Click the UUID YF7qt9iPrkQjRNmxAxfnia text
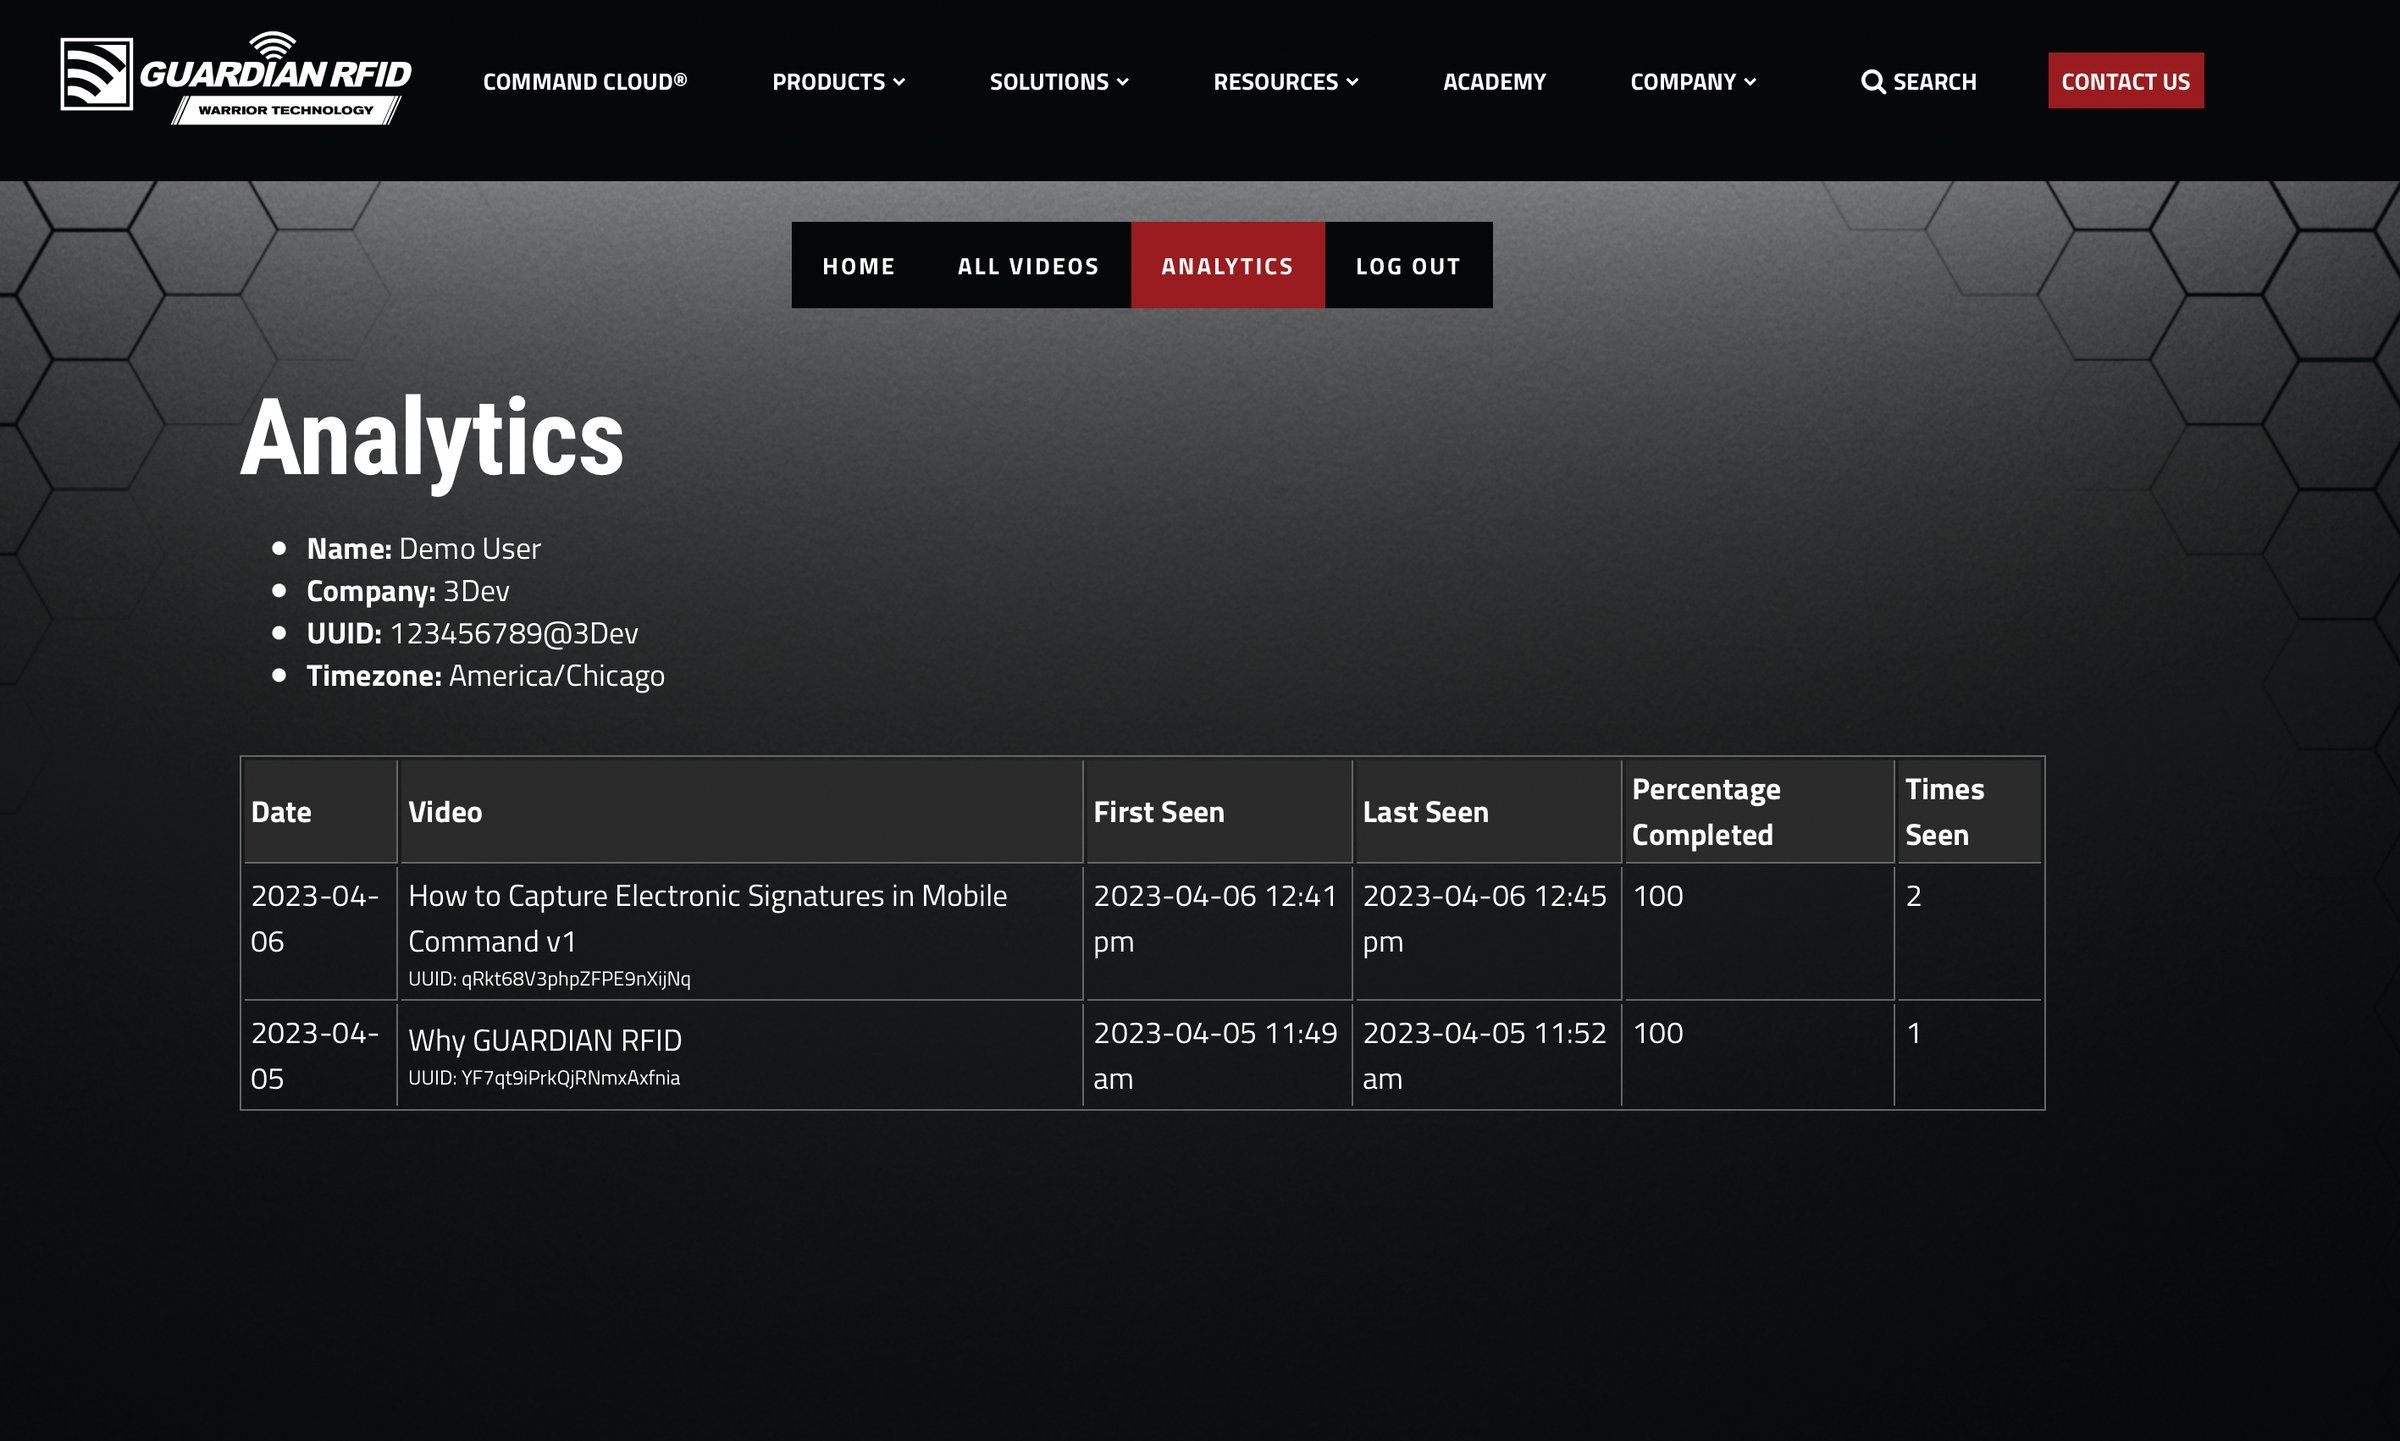 coord(544,1078)
